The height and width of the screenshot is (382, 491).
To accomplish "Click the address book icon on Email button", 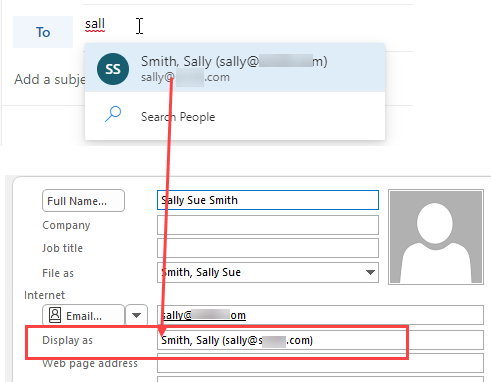I will pos(55,315).
